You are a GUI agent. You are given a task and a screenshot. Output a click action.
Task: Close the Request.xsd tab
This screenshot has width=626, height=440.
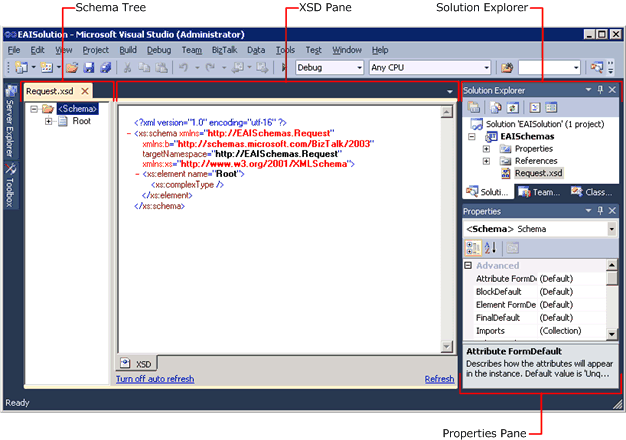point(85,91)
